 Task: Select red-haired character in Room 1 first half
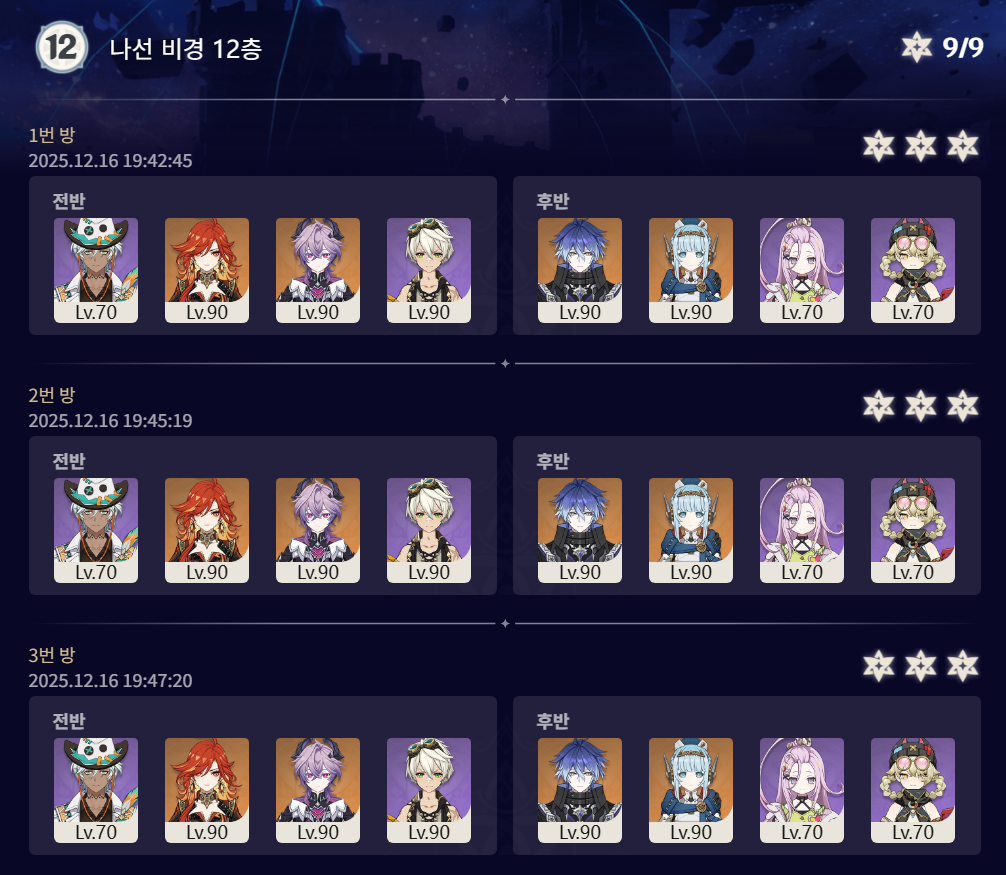207,270
